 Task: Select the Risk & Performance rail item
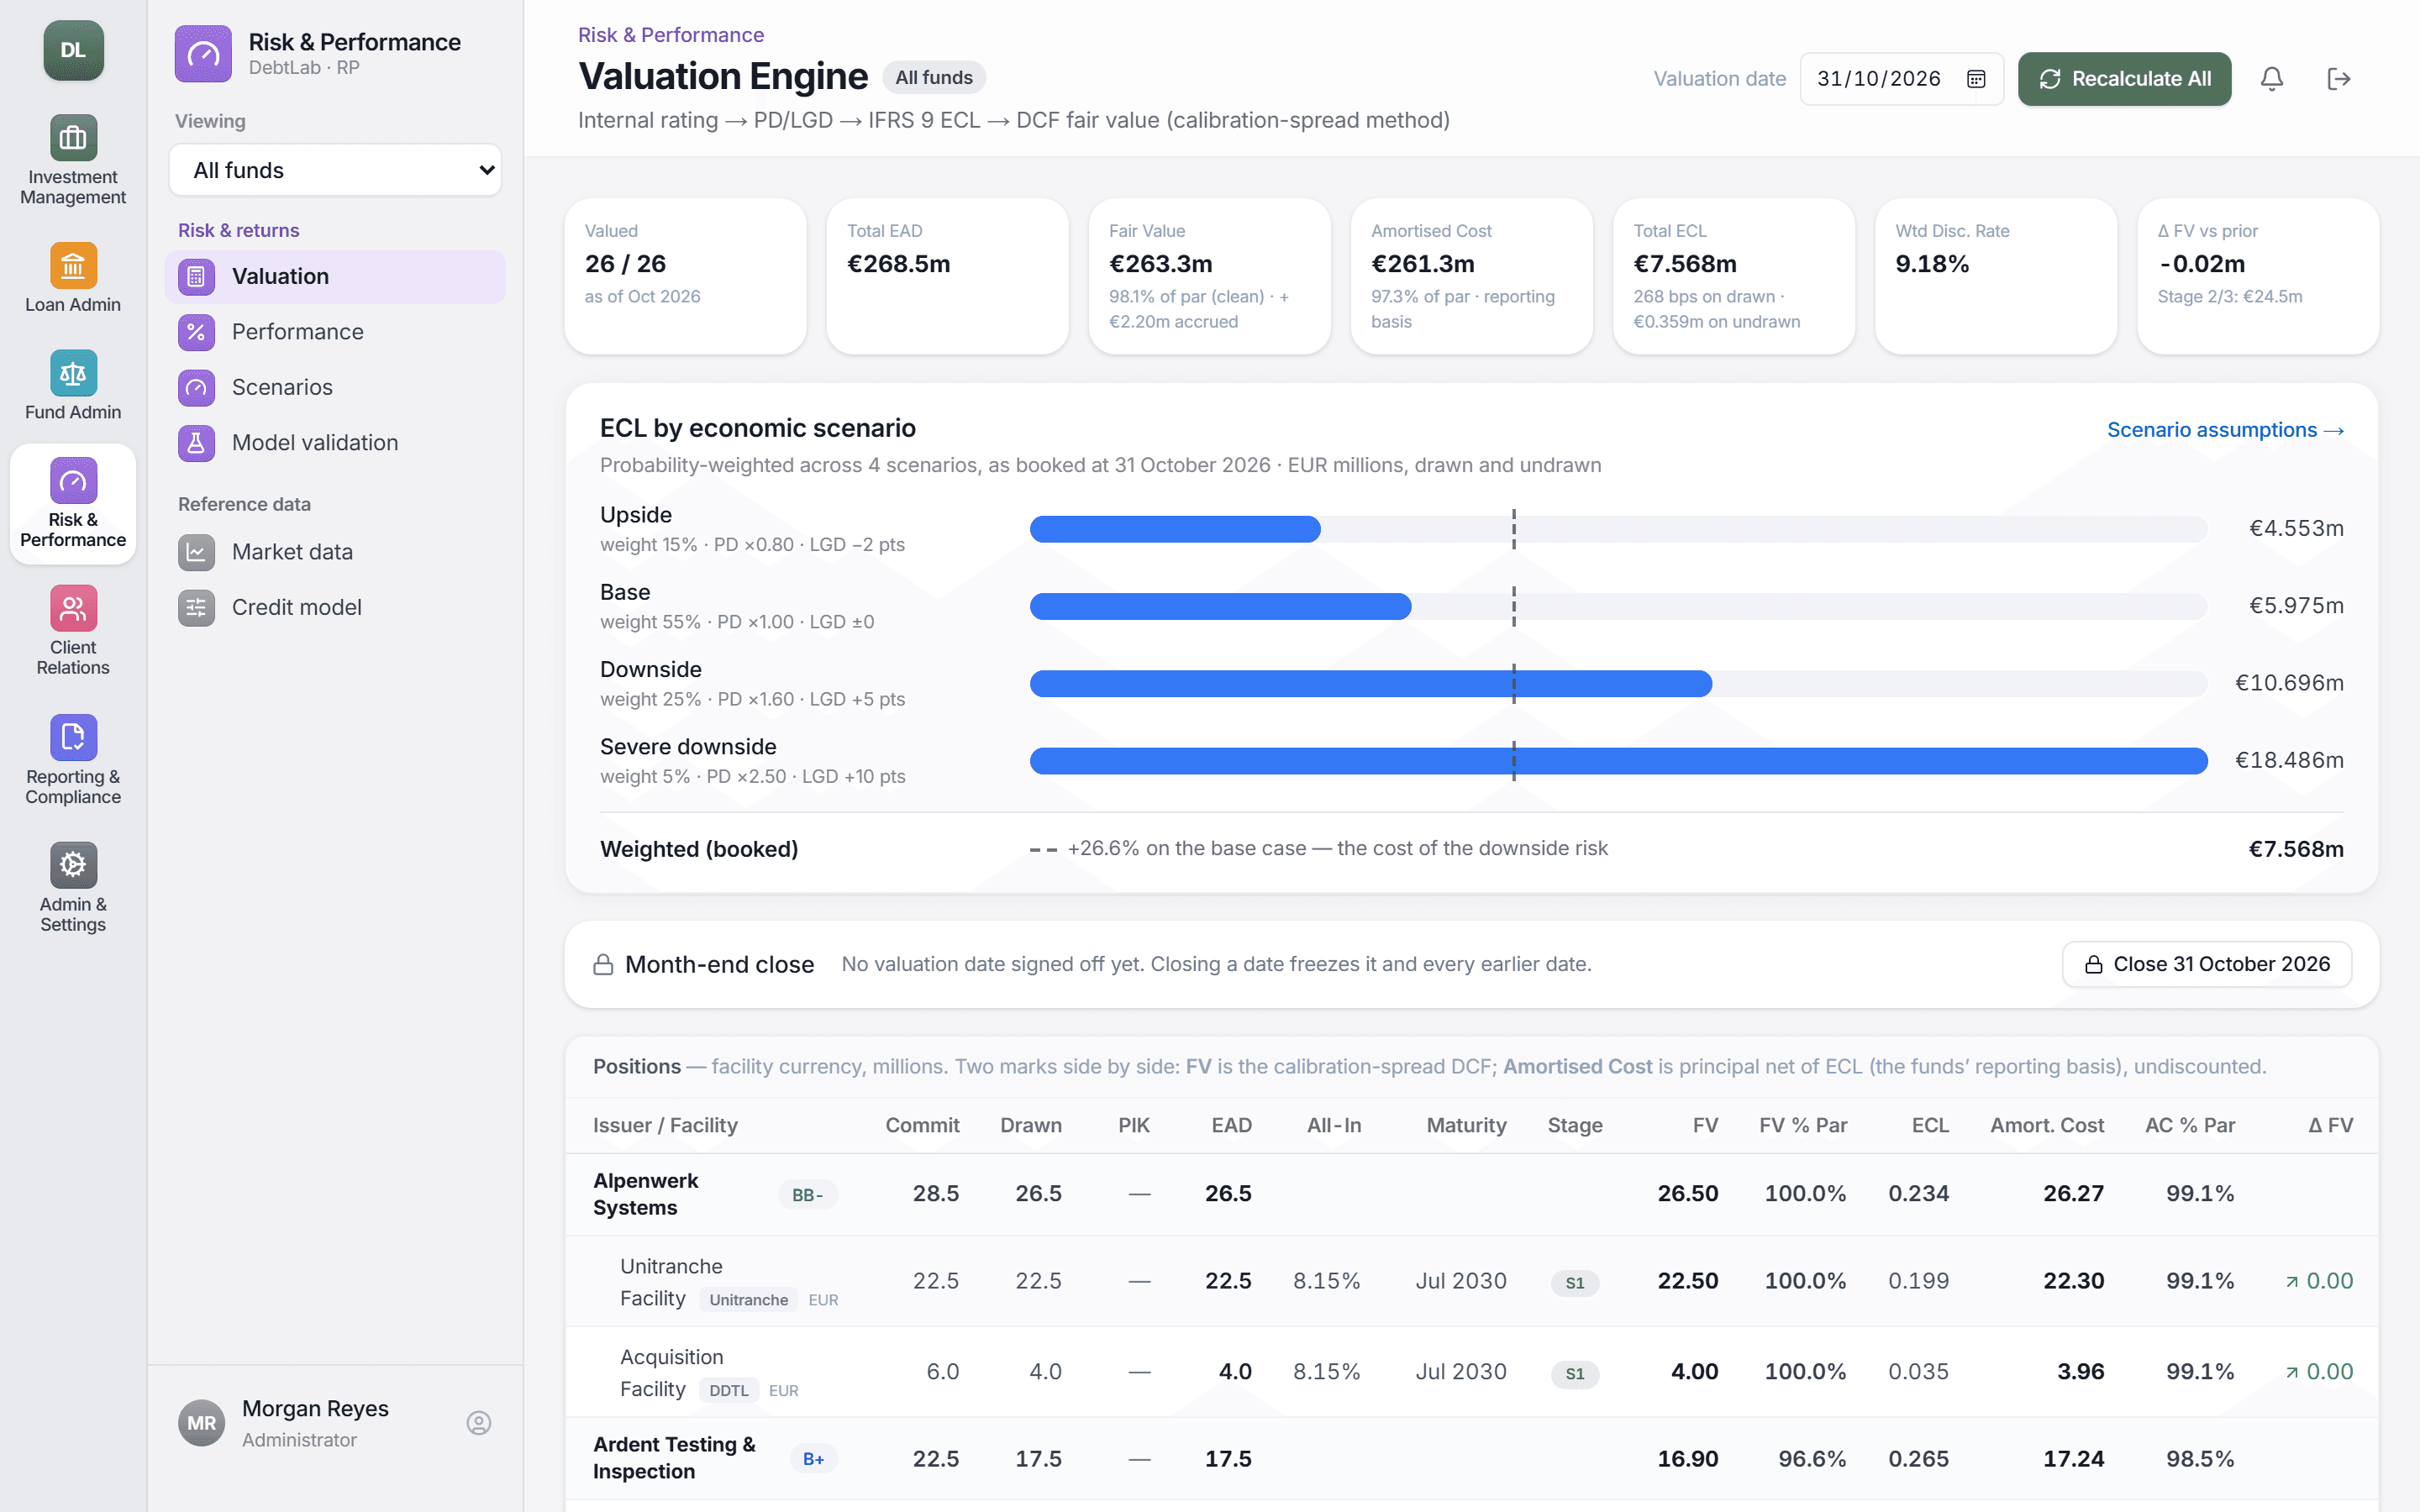(73, 504)
